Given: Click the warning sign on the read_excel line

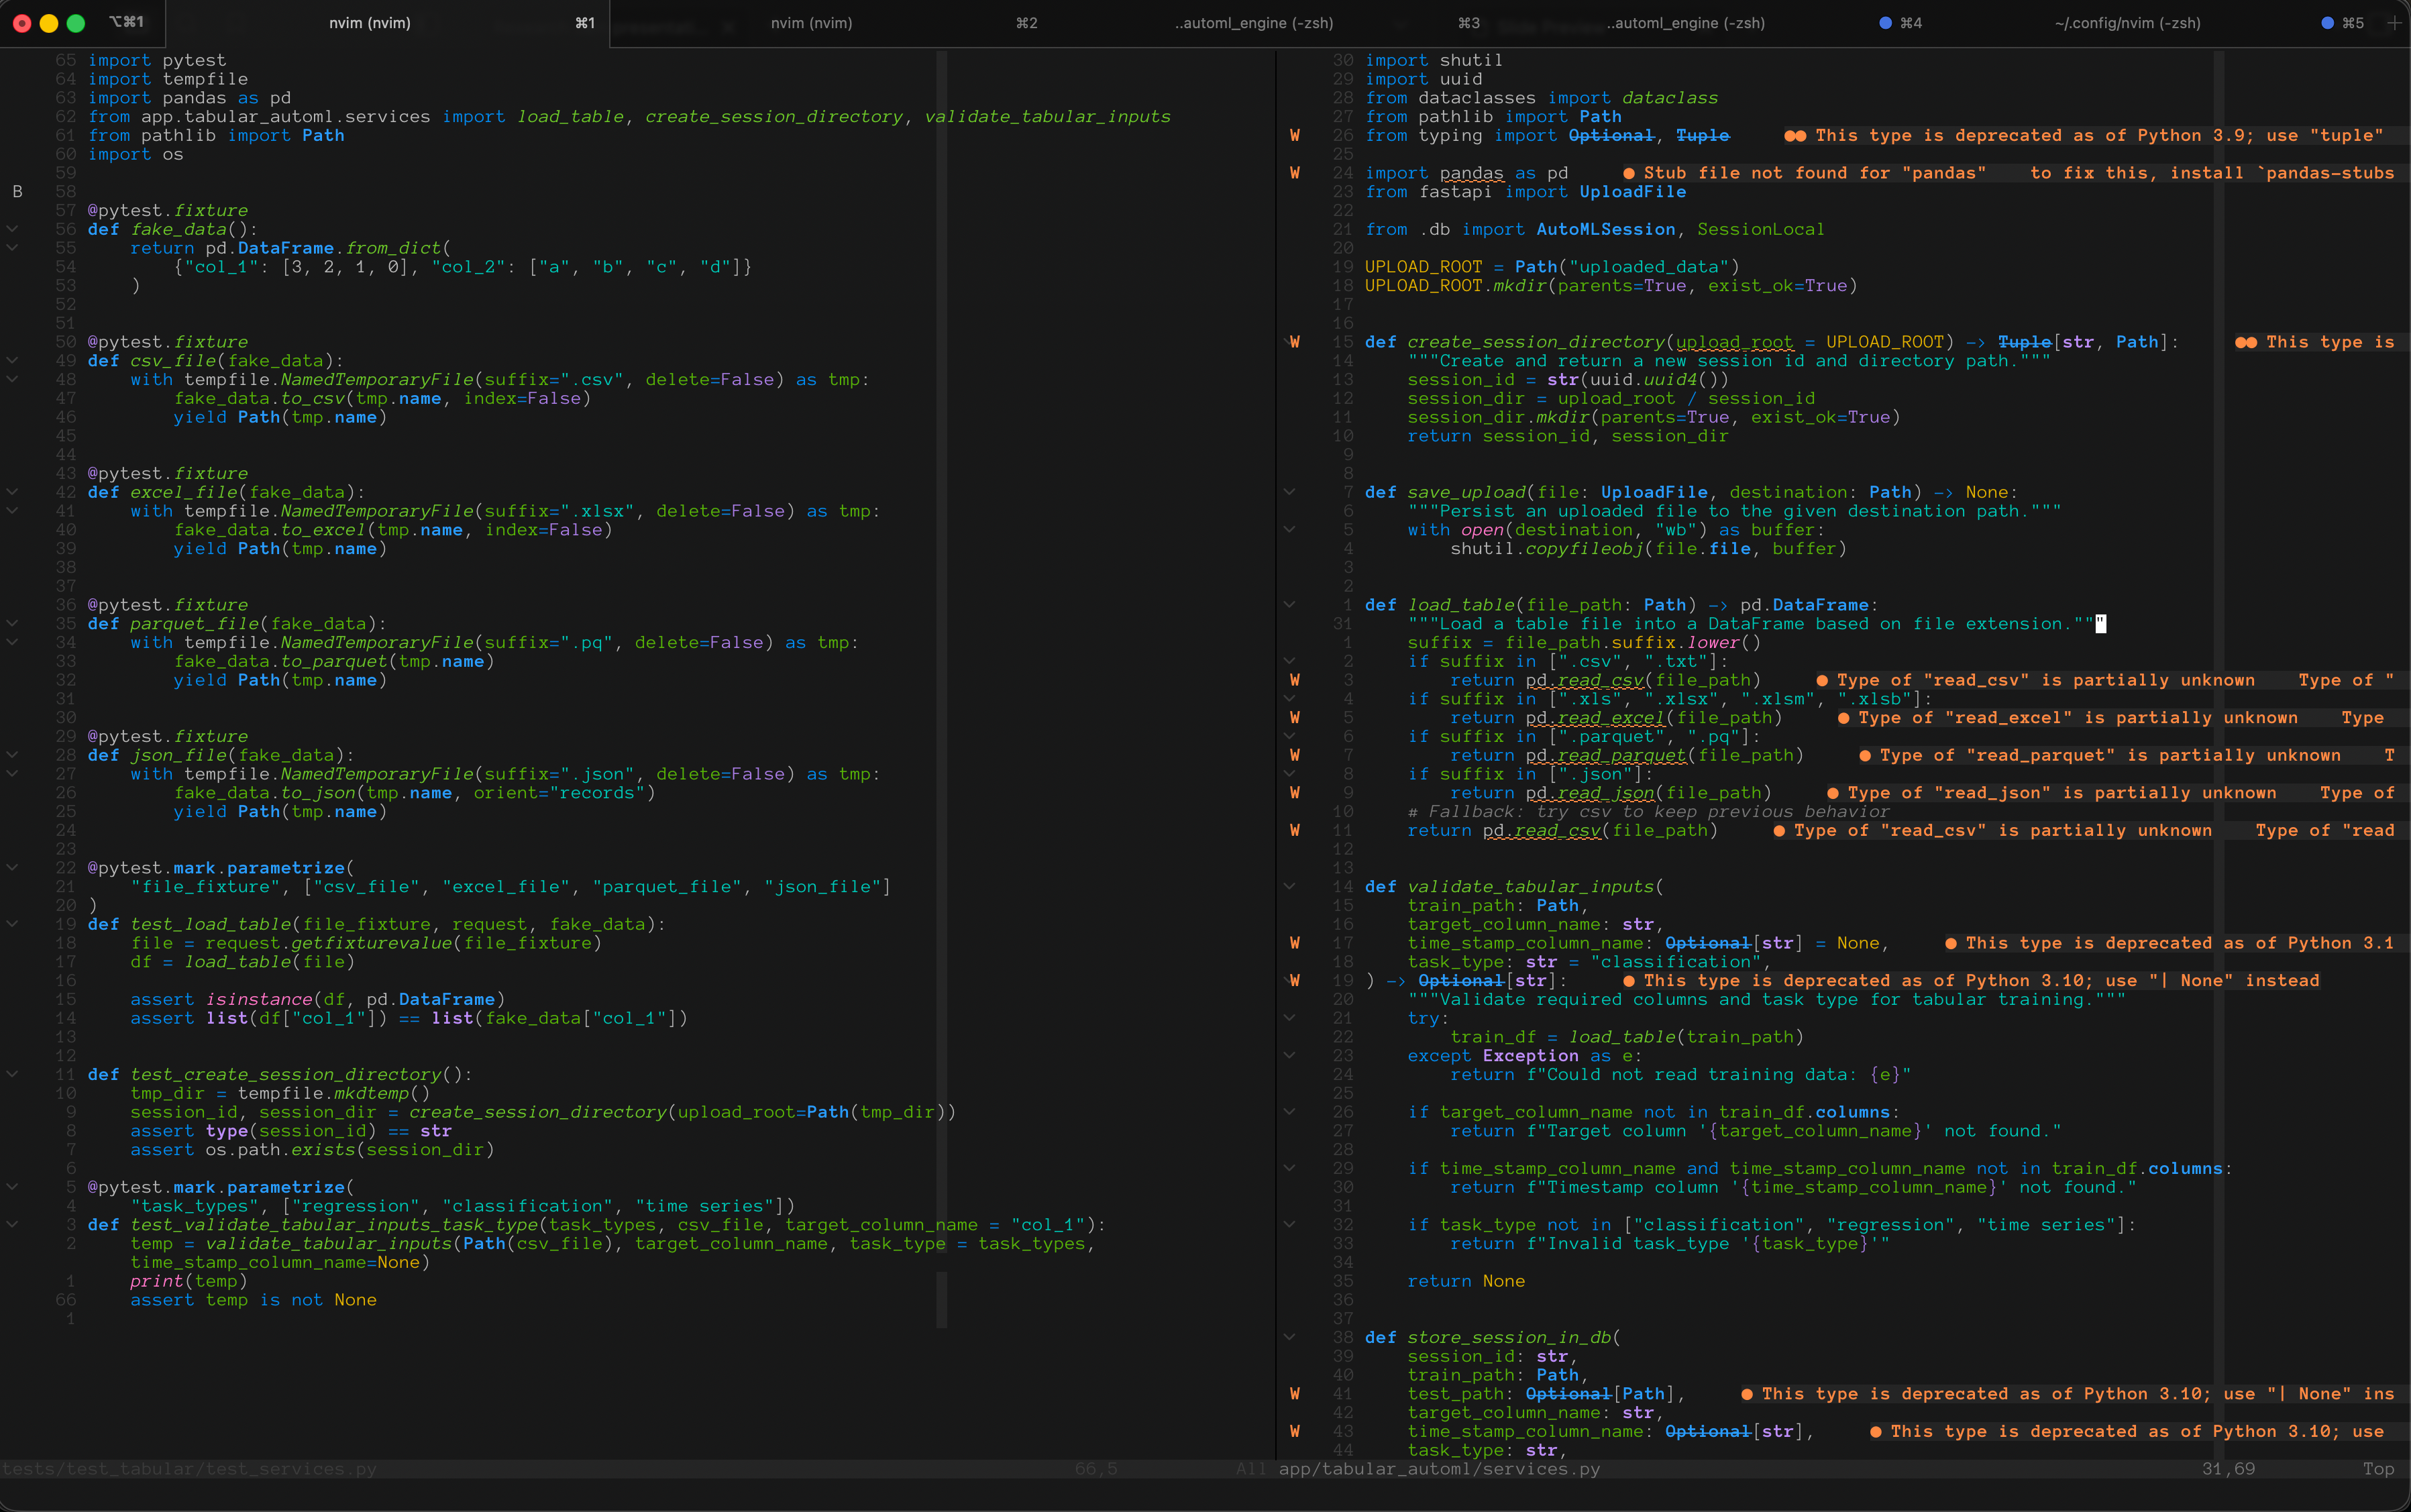Looking at the screenshot, I should pos(1295,718).
